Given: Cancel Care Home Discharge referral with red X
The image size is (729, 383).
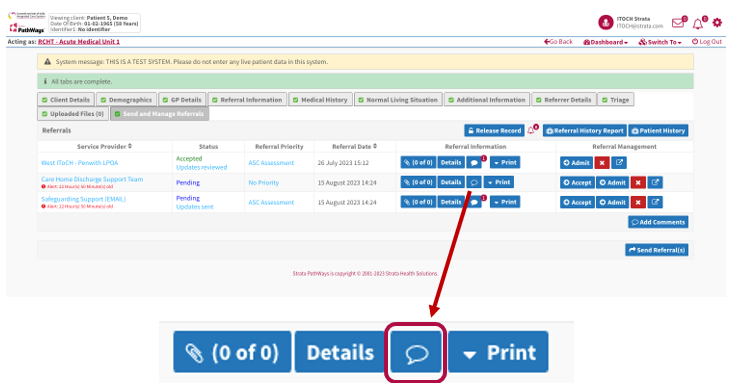Looking at the screenshot, I should click(x=638, y=183).
